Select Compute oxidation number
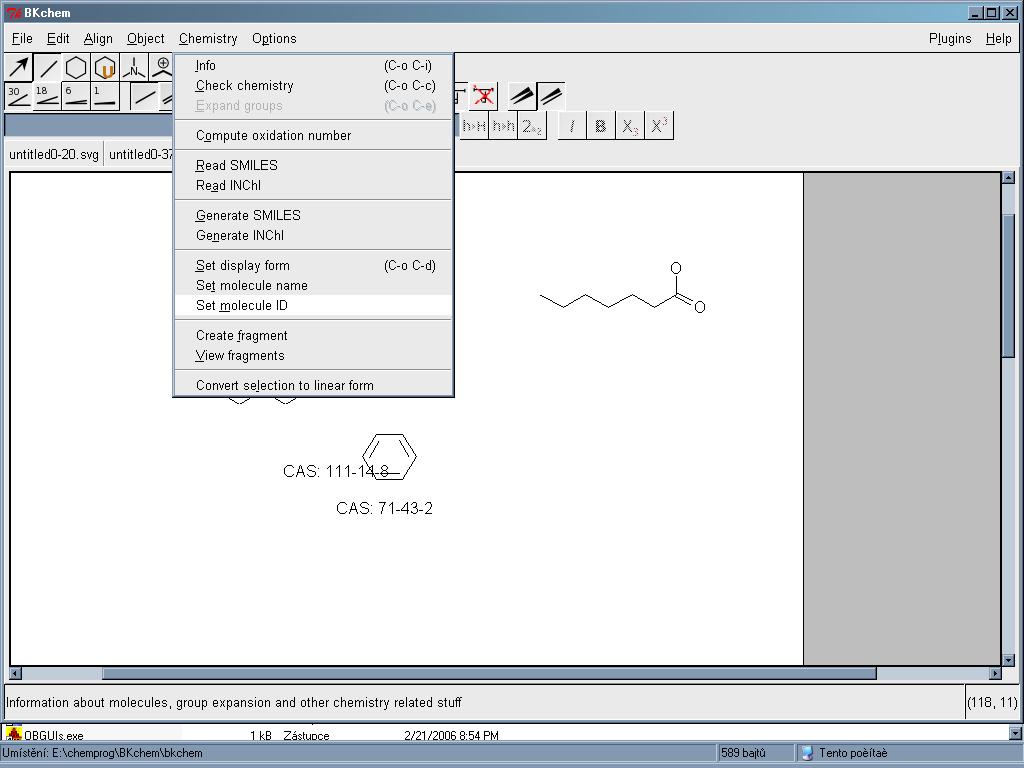This screenshot has width=1024, height=768. 313,135
